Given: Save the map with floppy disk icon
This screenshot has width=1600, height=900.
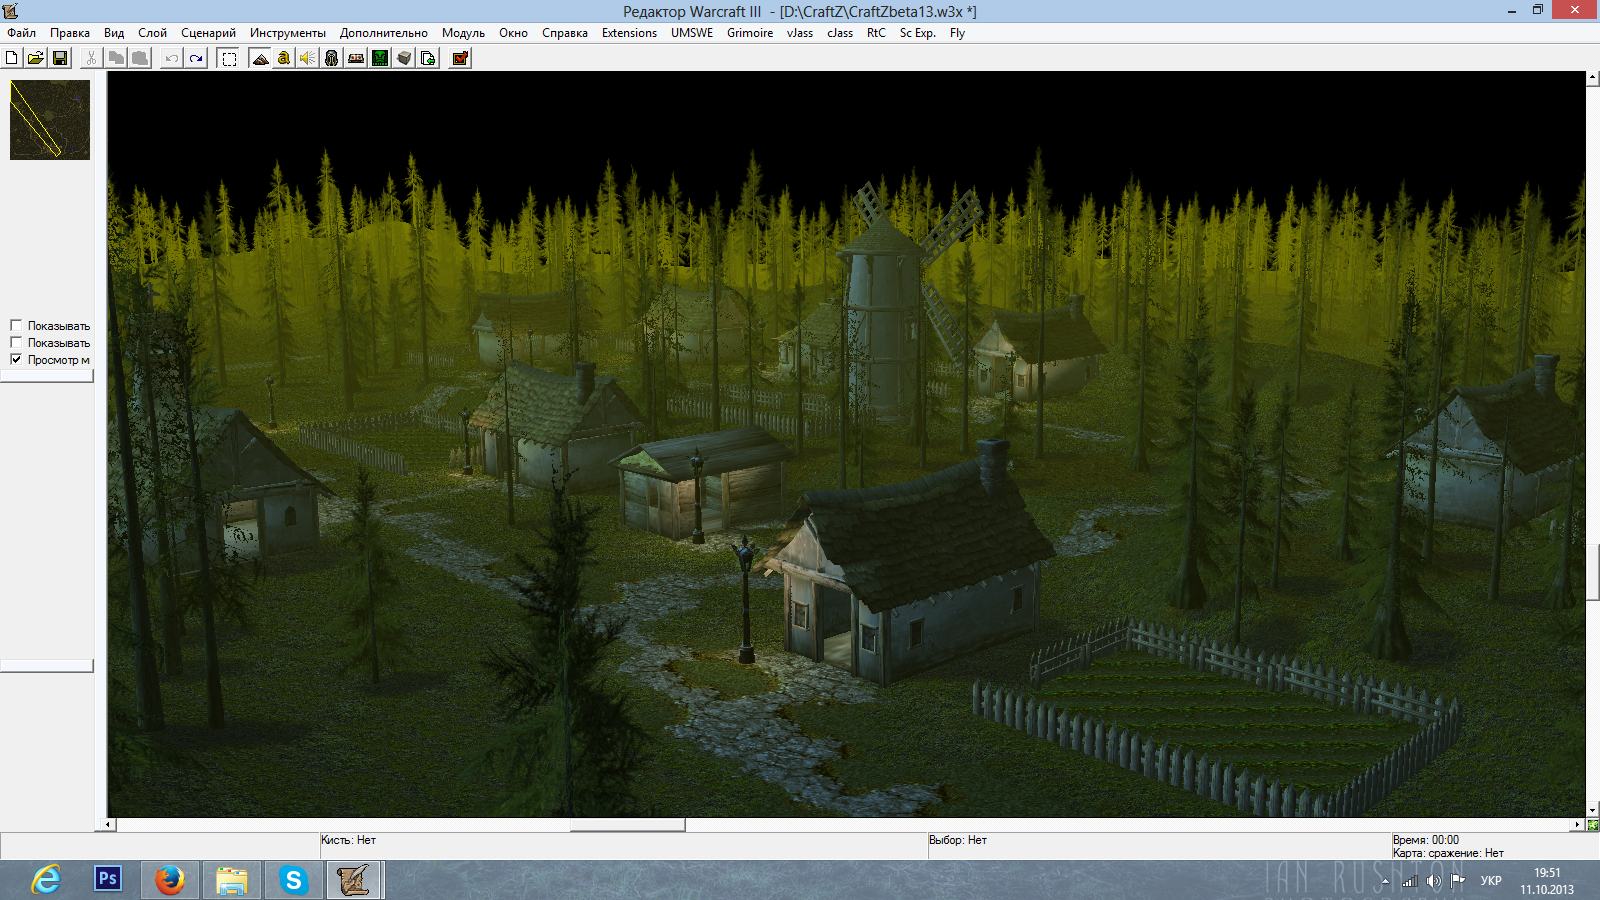Looking at the screenshot, I should coord(60,58).
